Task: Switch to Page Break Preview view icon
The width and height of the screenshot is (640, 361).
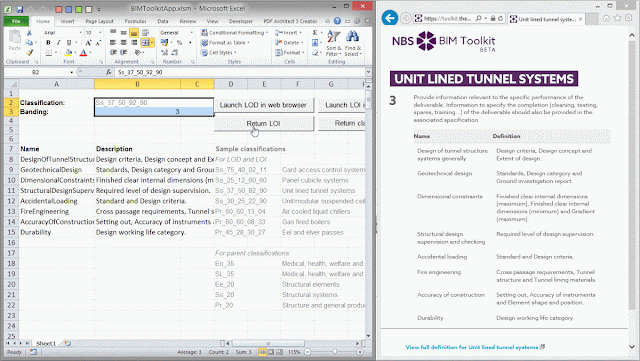Action: coord(279,352)
